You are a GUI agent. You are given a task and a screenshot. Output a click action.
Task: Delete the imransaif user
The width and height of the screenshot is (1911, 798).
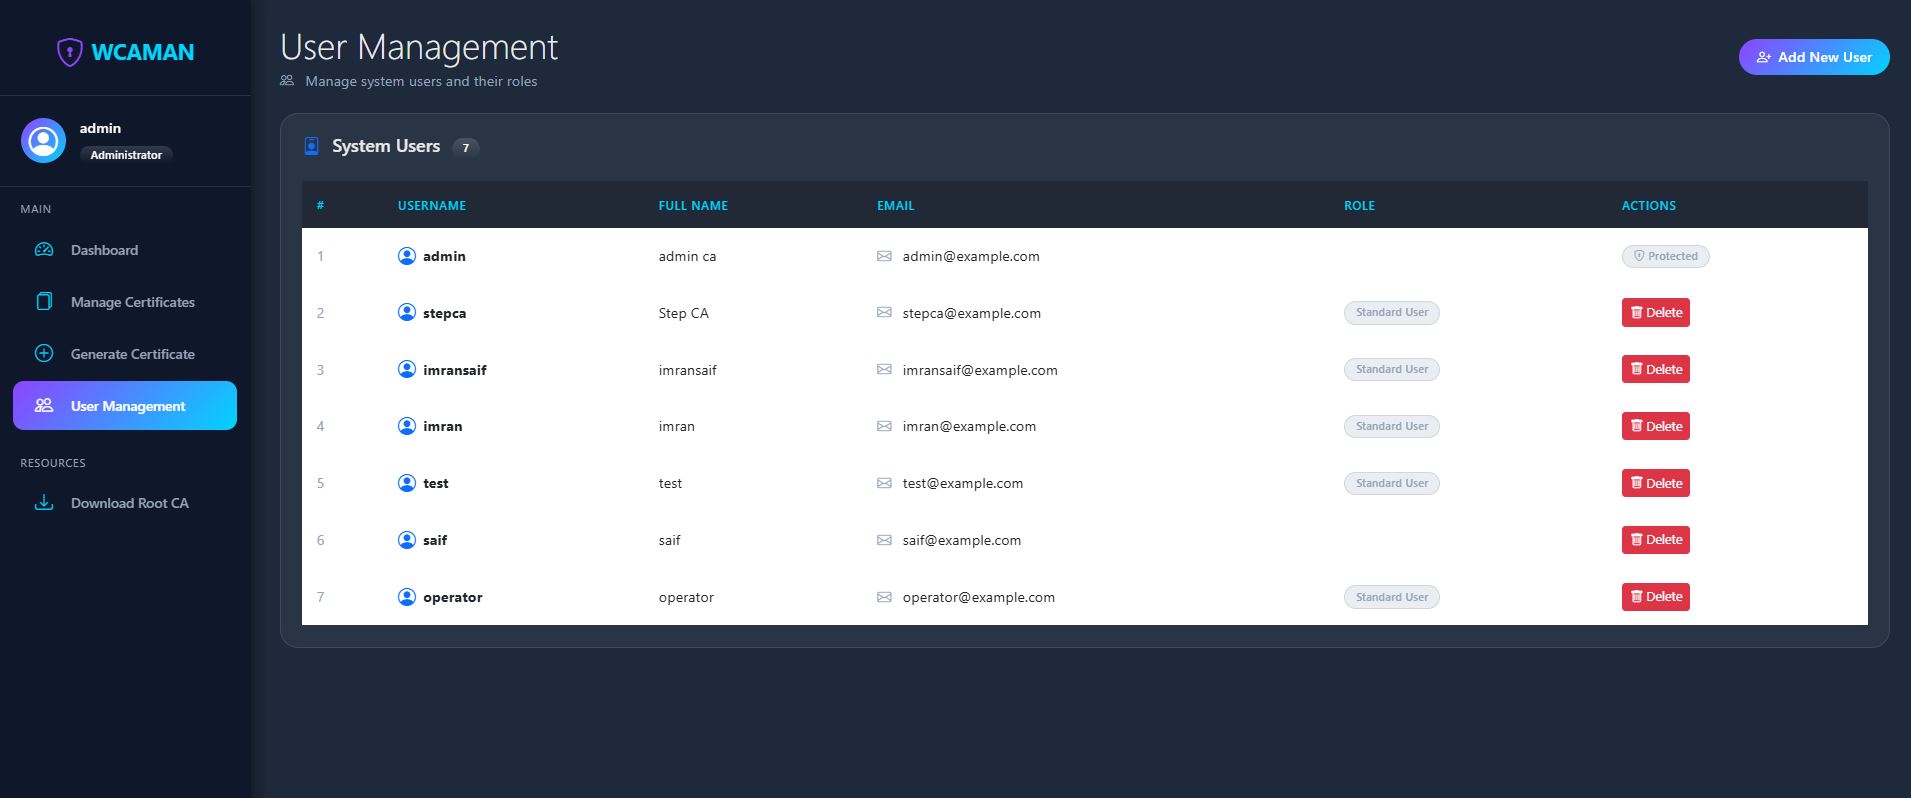[1655, 369]
